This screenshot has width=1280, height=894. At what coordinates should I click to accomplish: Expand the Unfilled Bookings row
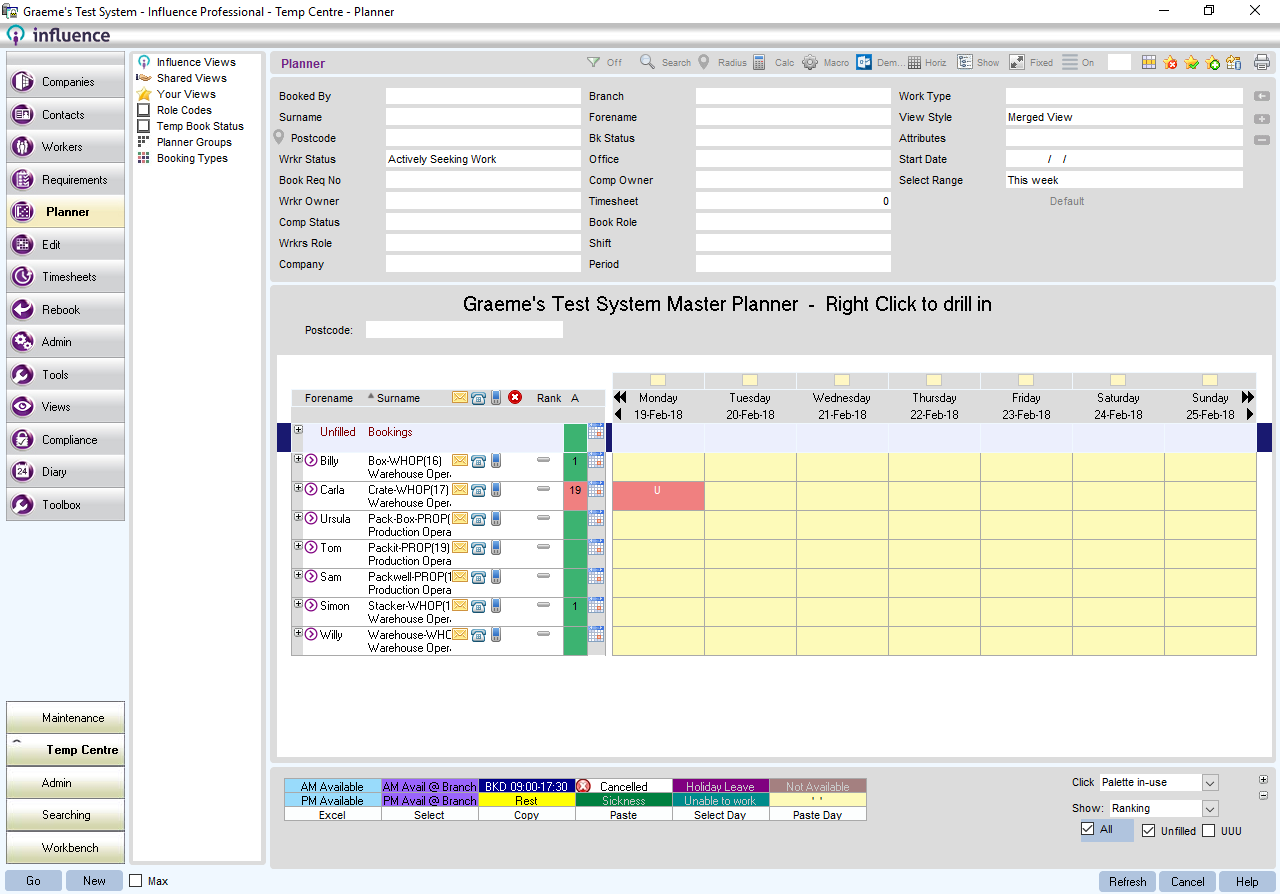(298, 430)
